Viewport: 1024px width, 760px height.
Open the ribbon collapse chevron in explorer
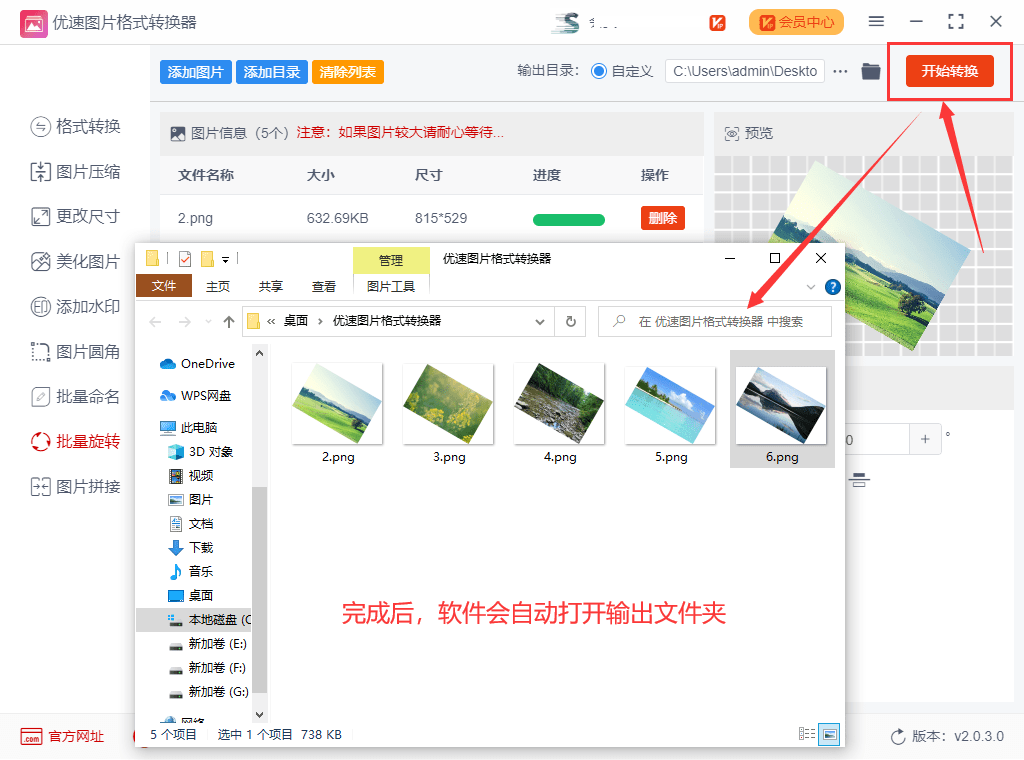tap(810, 287)
